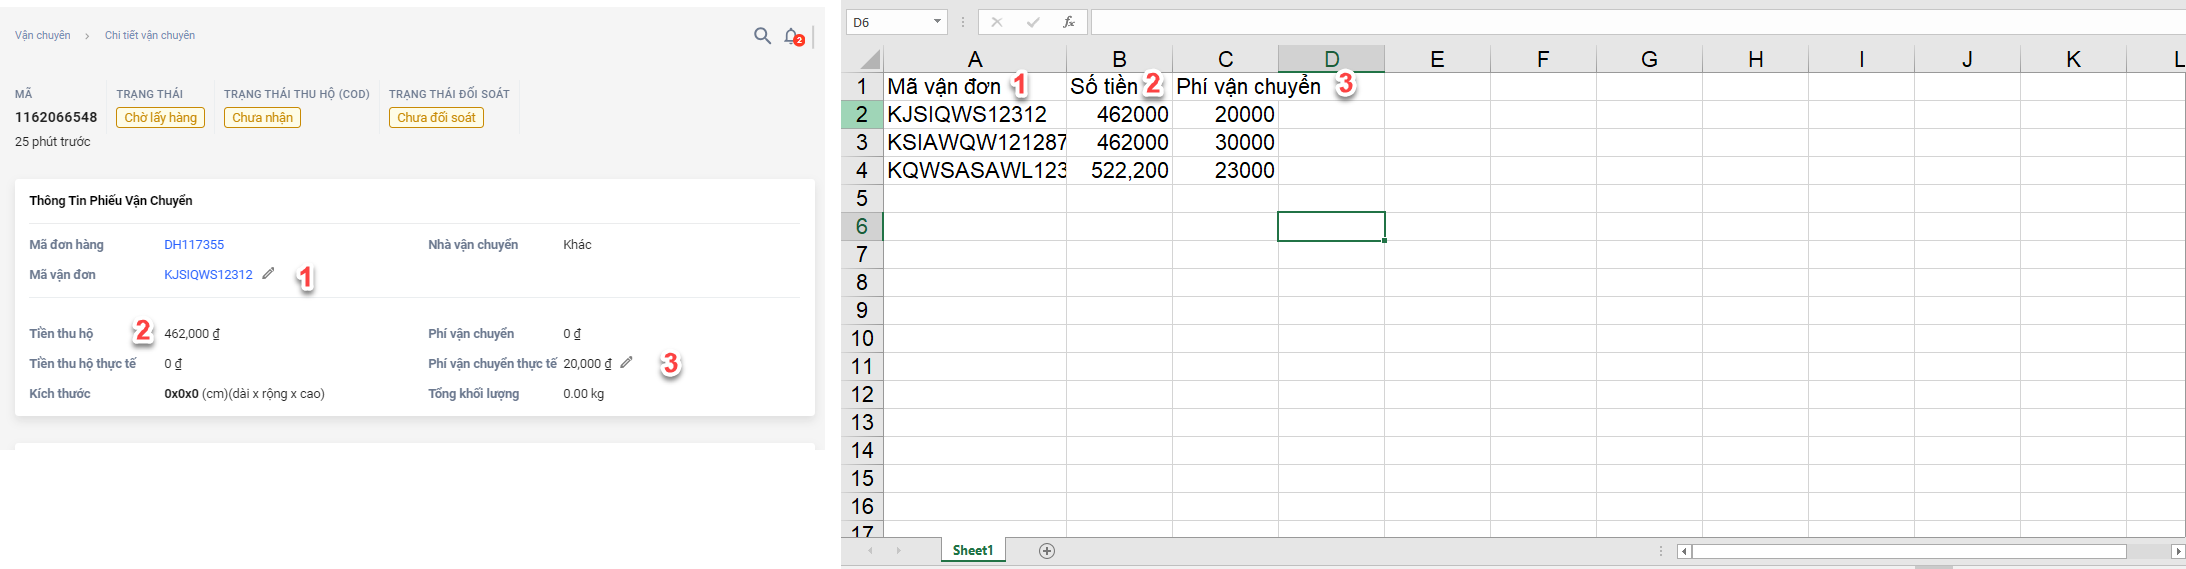Click the formula bar Enter checkmark icon
Viewport: 2186px width, 569px height.
pyautogui.click(x=1033, y=22)
